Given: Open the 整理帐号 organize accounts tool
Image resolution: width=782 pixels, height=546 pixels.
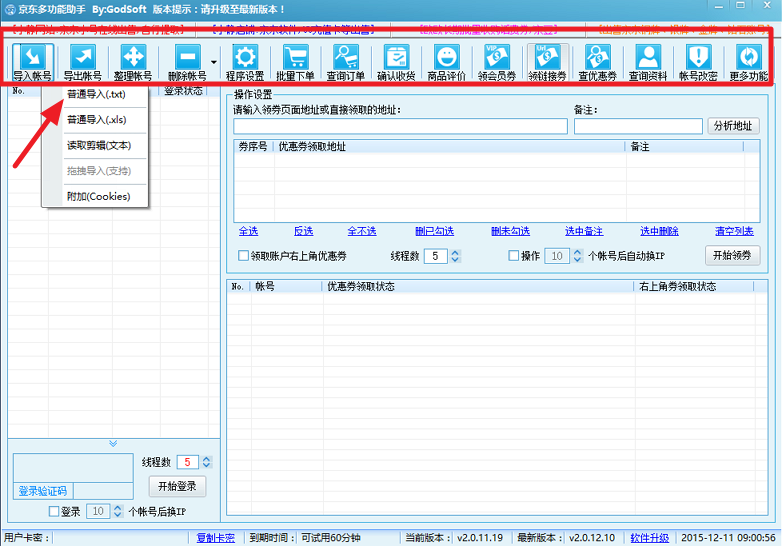Looking at the screenshot, I should point(133,62).
